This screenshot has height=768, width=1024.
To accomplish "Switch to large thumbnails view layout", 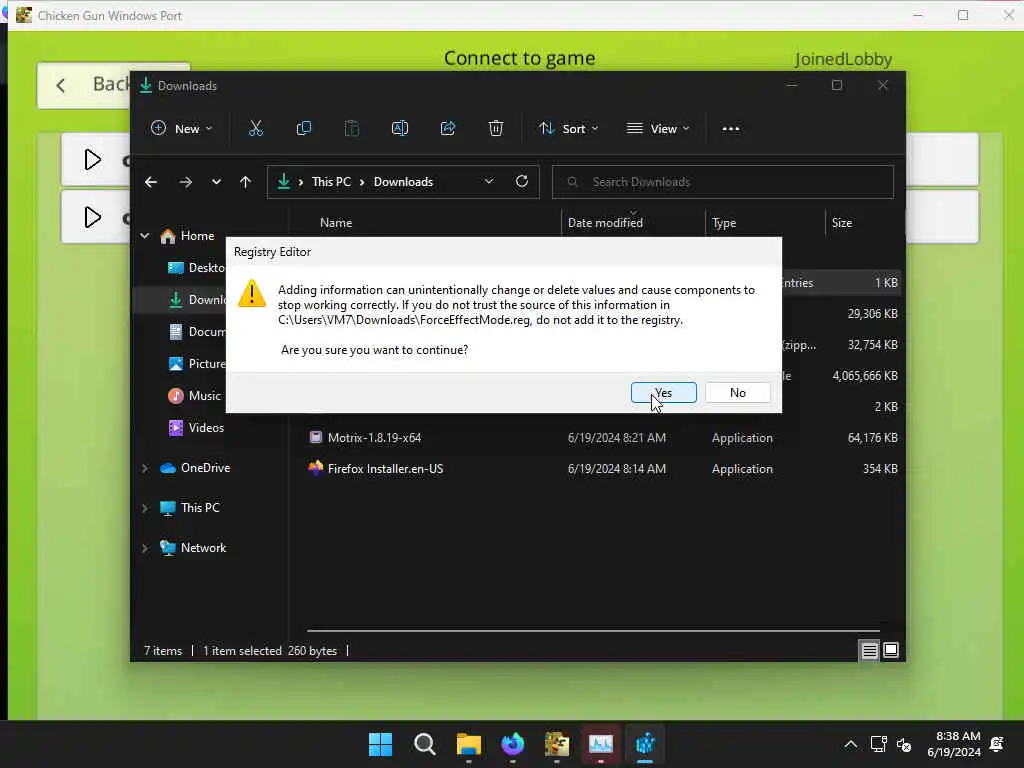I will point(891,650).
